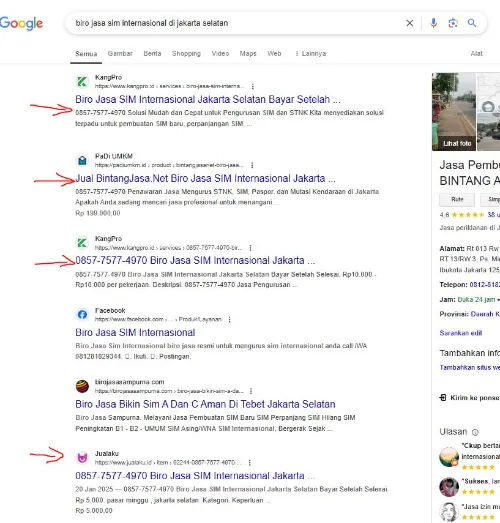Open the KangPro '0857-7577-4970 Biro Jasa SIM' result
The width and height of the screenshot is (500, 523).
(195, 260)
